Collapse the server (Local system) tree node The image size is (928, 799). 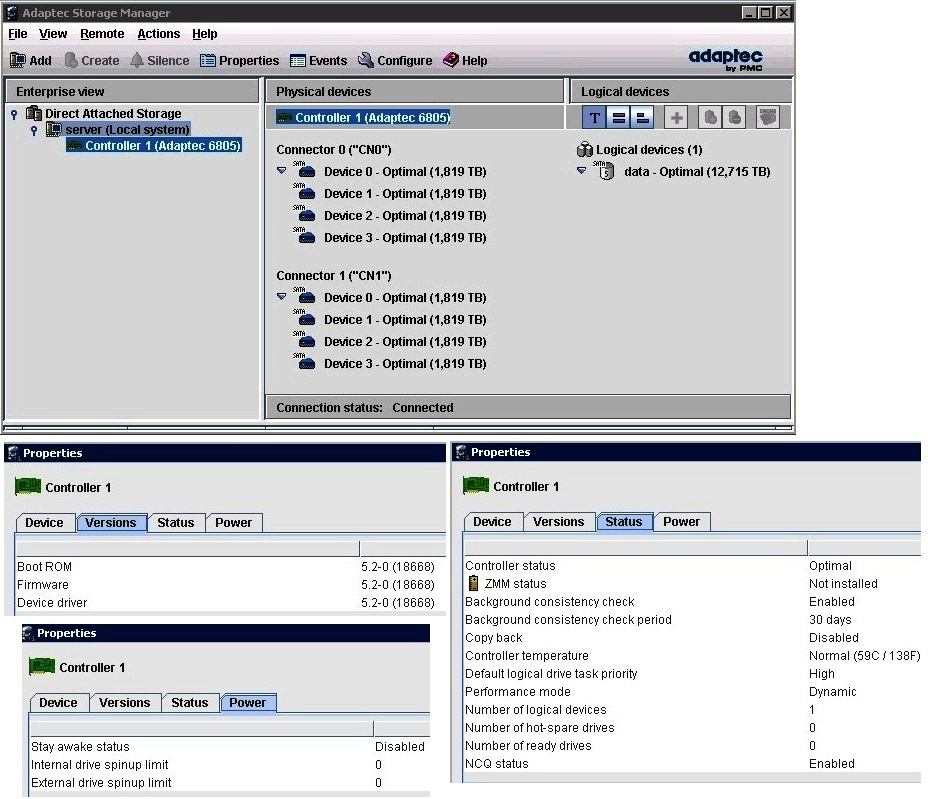click(34, 130)
